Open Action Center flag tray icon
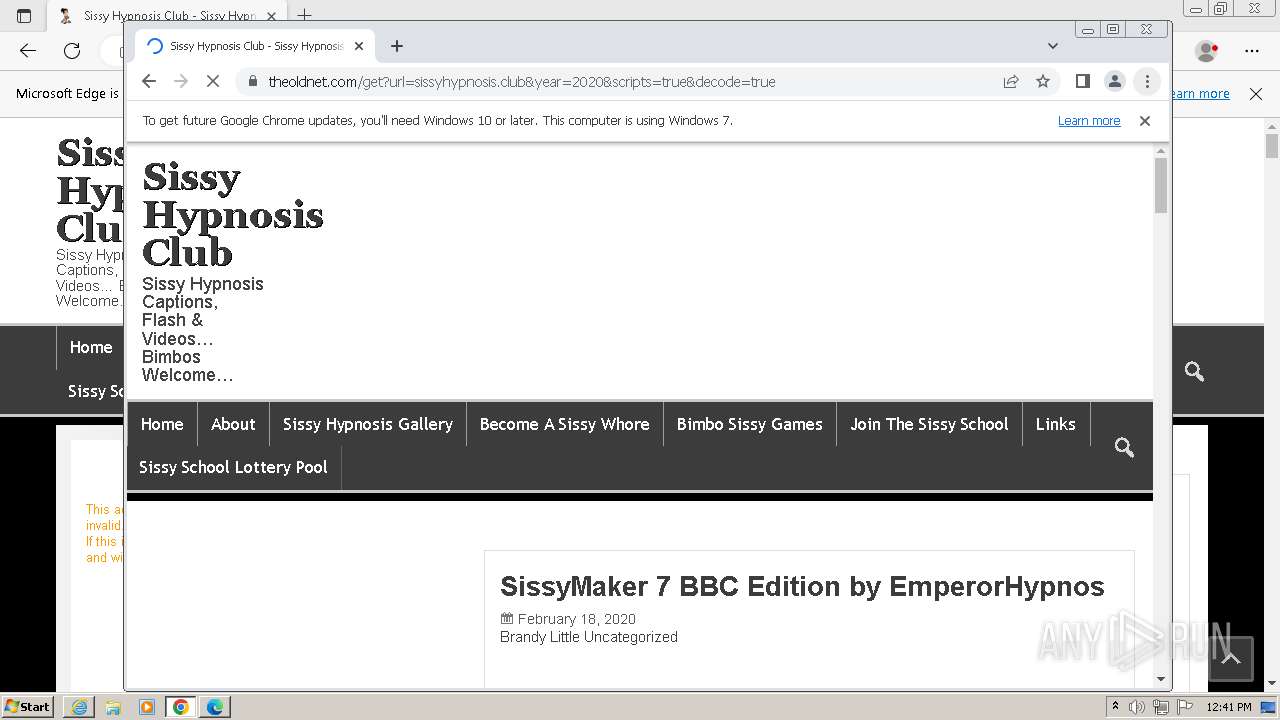 pyautogui.click(x=1185, y=707)
